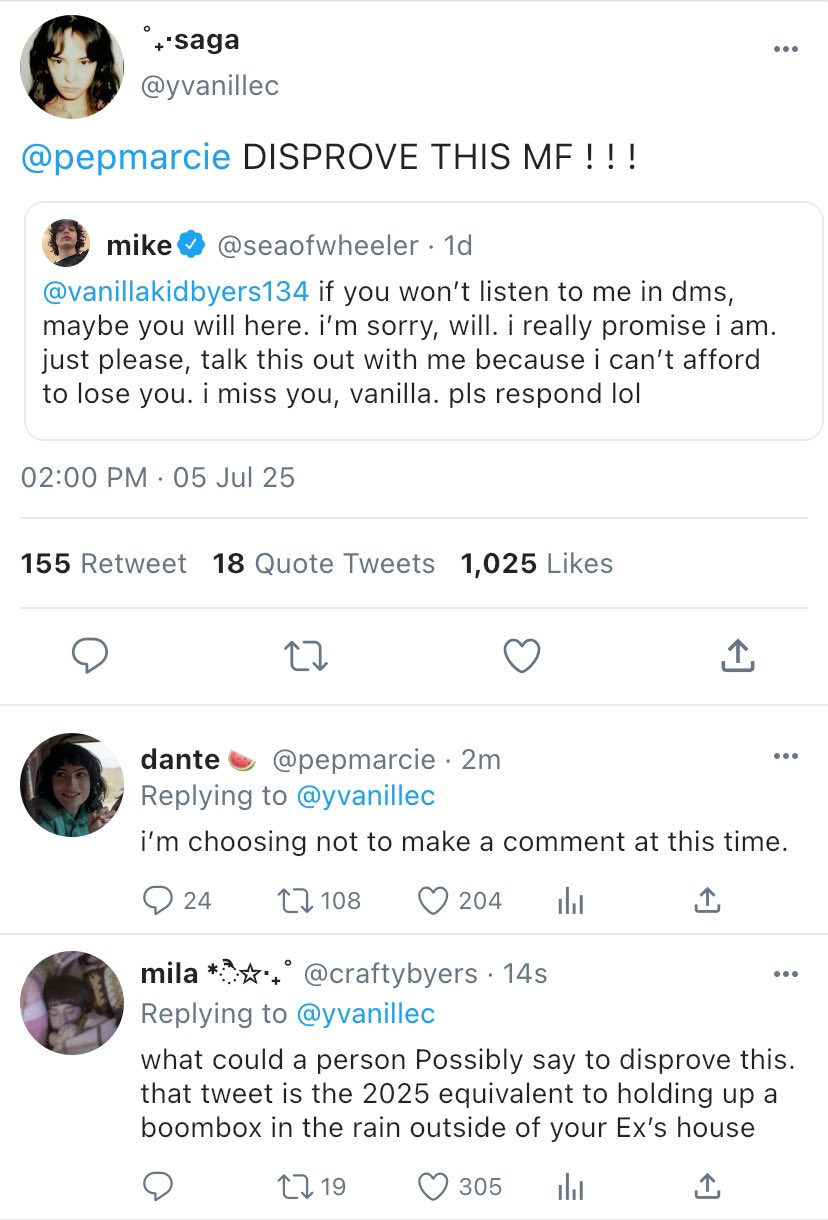Share dante's reply

pyautogui.click(x=707, y=901)
